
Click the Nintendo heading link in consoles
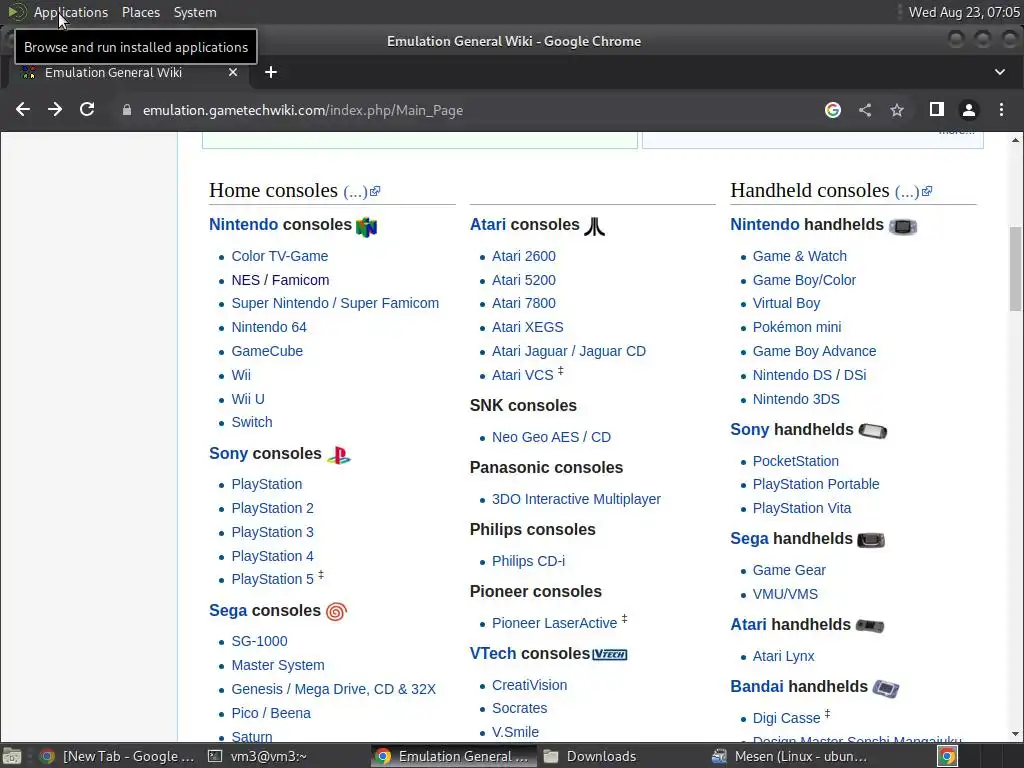point(244,225)
